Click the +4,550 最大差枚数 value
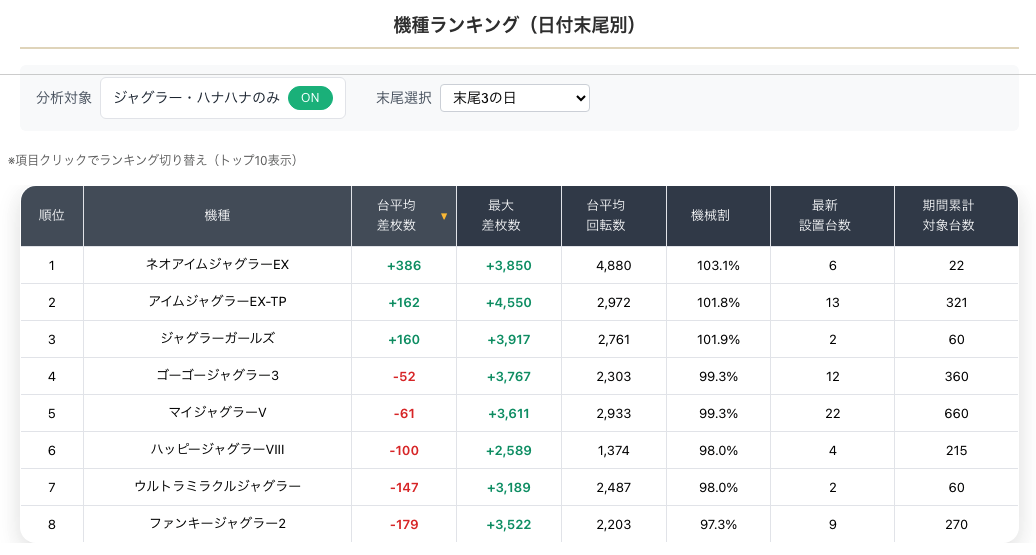1036x555 pixels. (508, 302)
